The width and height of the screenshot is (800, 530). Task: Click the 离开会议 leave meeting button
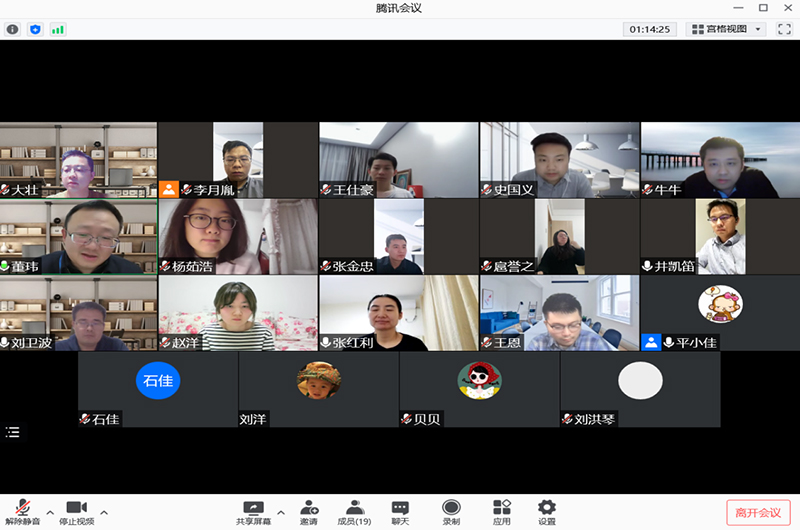tap(757, 512)
